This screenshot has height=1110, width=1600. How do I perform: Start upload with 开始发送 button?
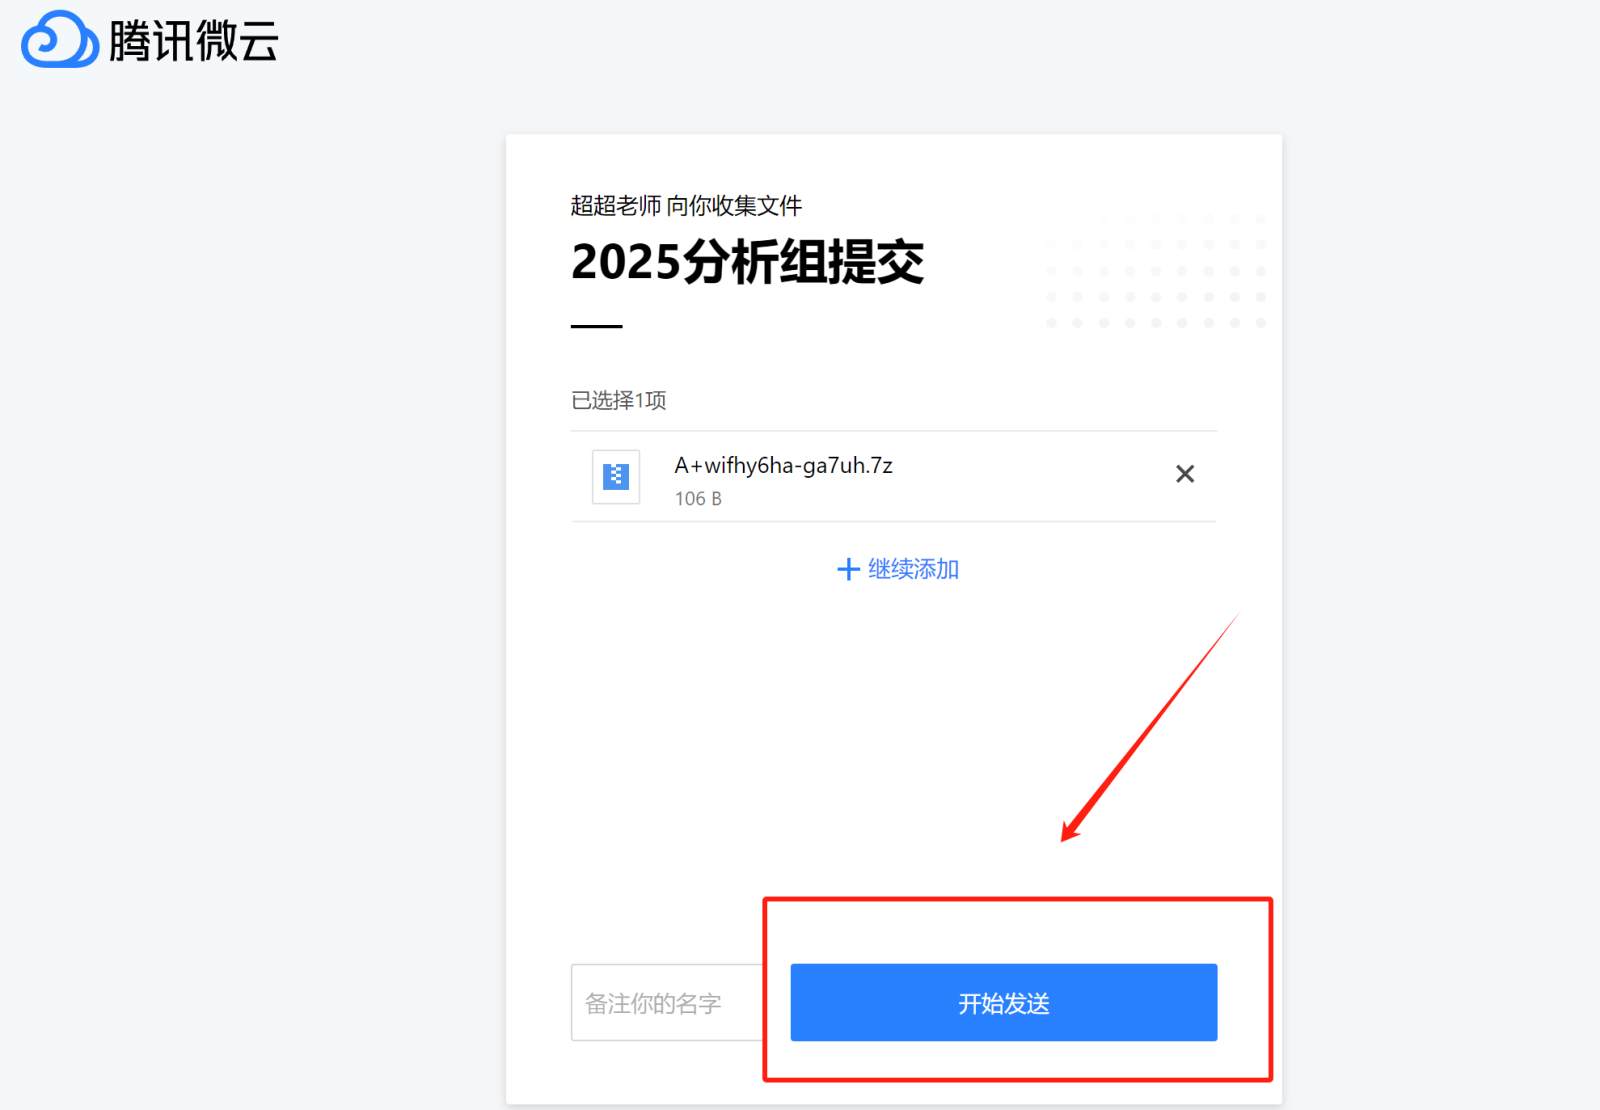(x=1003, y=1002)
